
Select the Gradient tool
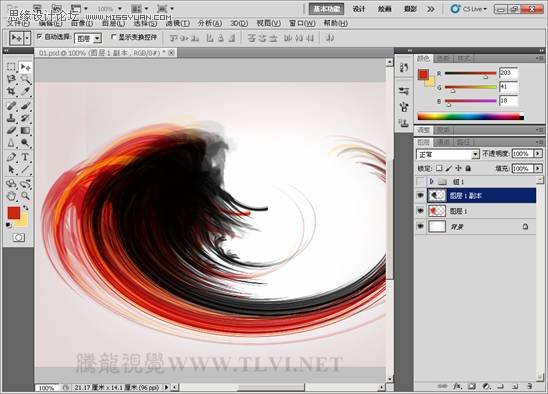pos(25,130)
